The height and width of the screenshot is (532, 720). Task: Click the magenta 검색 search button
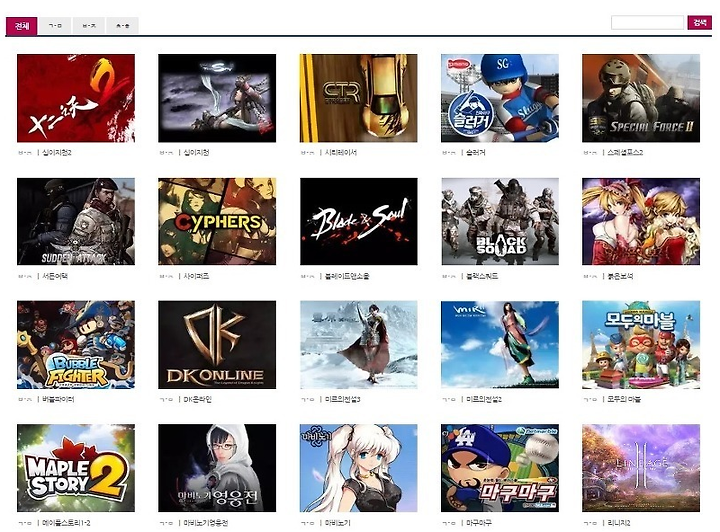699,22
